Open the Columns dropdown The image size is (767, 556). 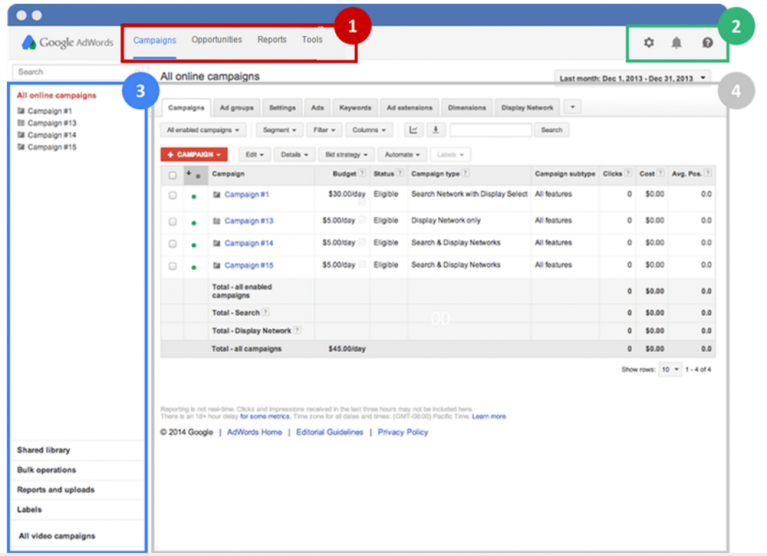(369, 130)
